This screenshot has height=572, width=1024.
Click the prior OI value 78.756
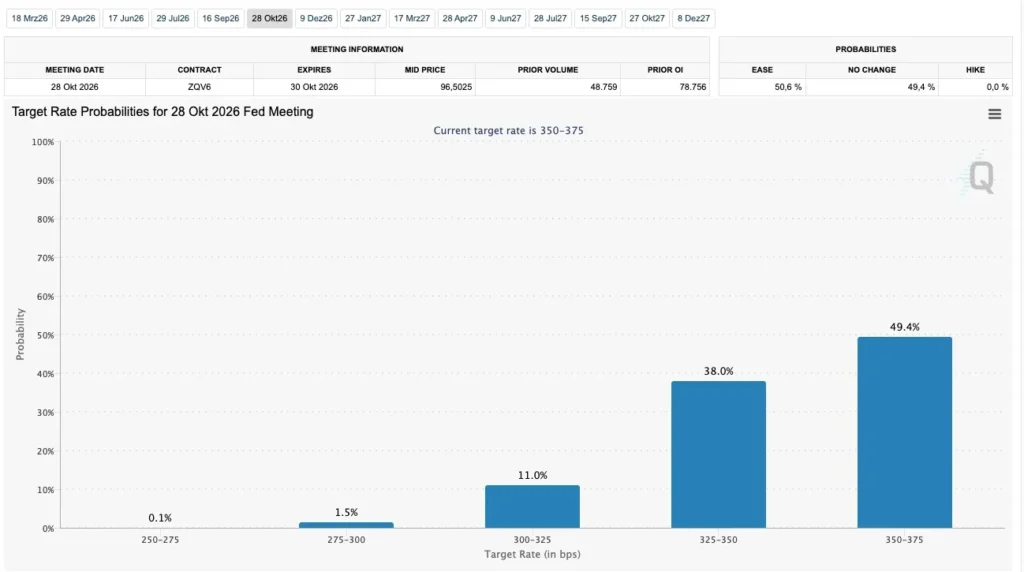tap(693, 87)
